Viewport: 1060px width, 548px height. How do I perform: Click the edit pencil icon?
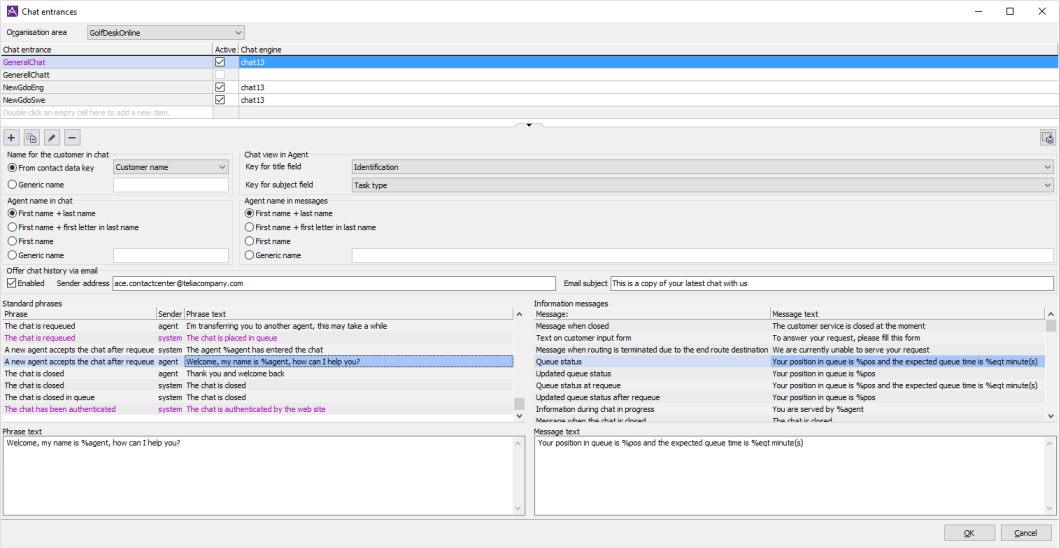click(x=52, y=138)
